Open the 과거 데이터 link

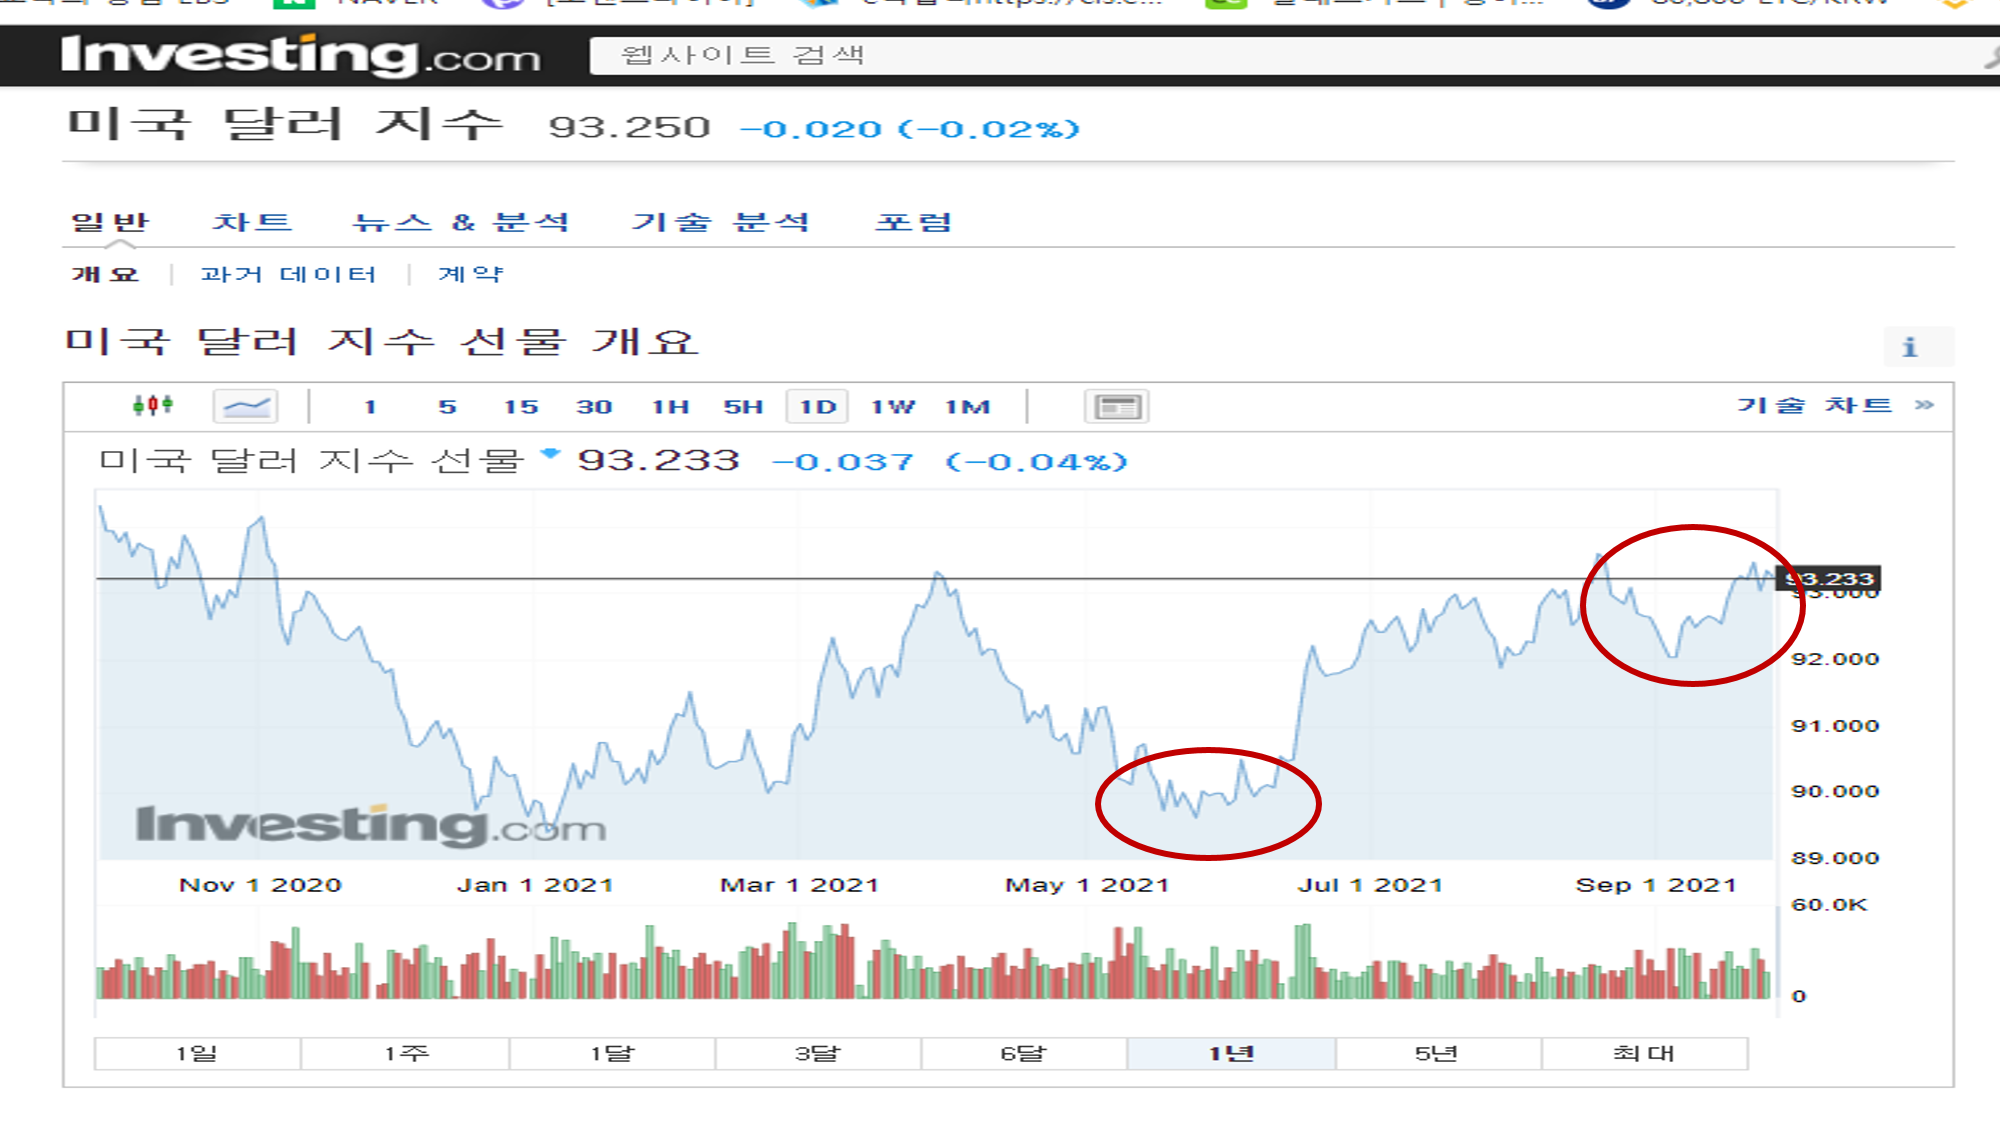[x=288, y=274]
